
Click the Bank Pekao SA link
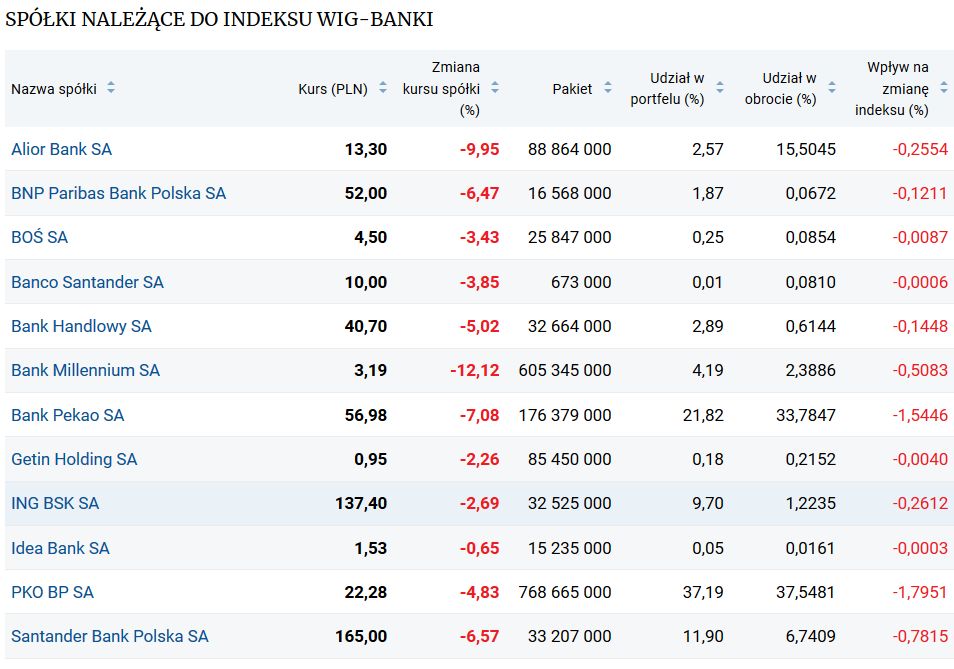(x=68, y=415)
